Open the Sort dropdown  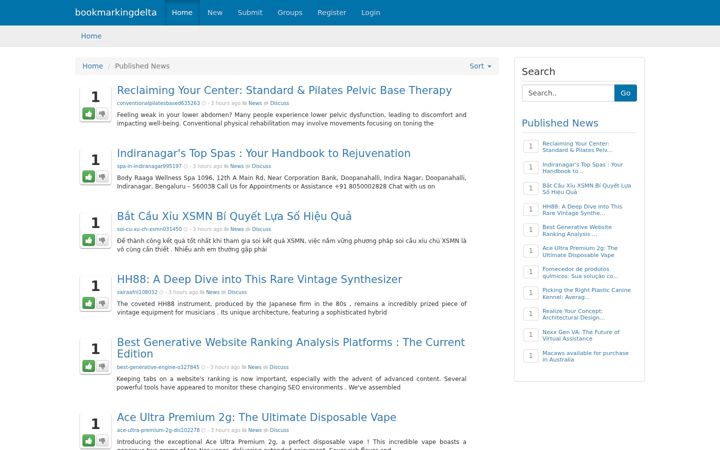(x=480, y=66)
